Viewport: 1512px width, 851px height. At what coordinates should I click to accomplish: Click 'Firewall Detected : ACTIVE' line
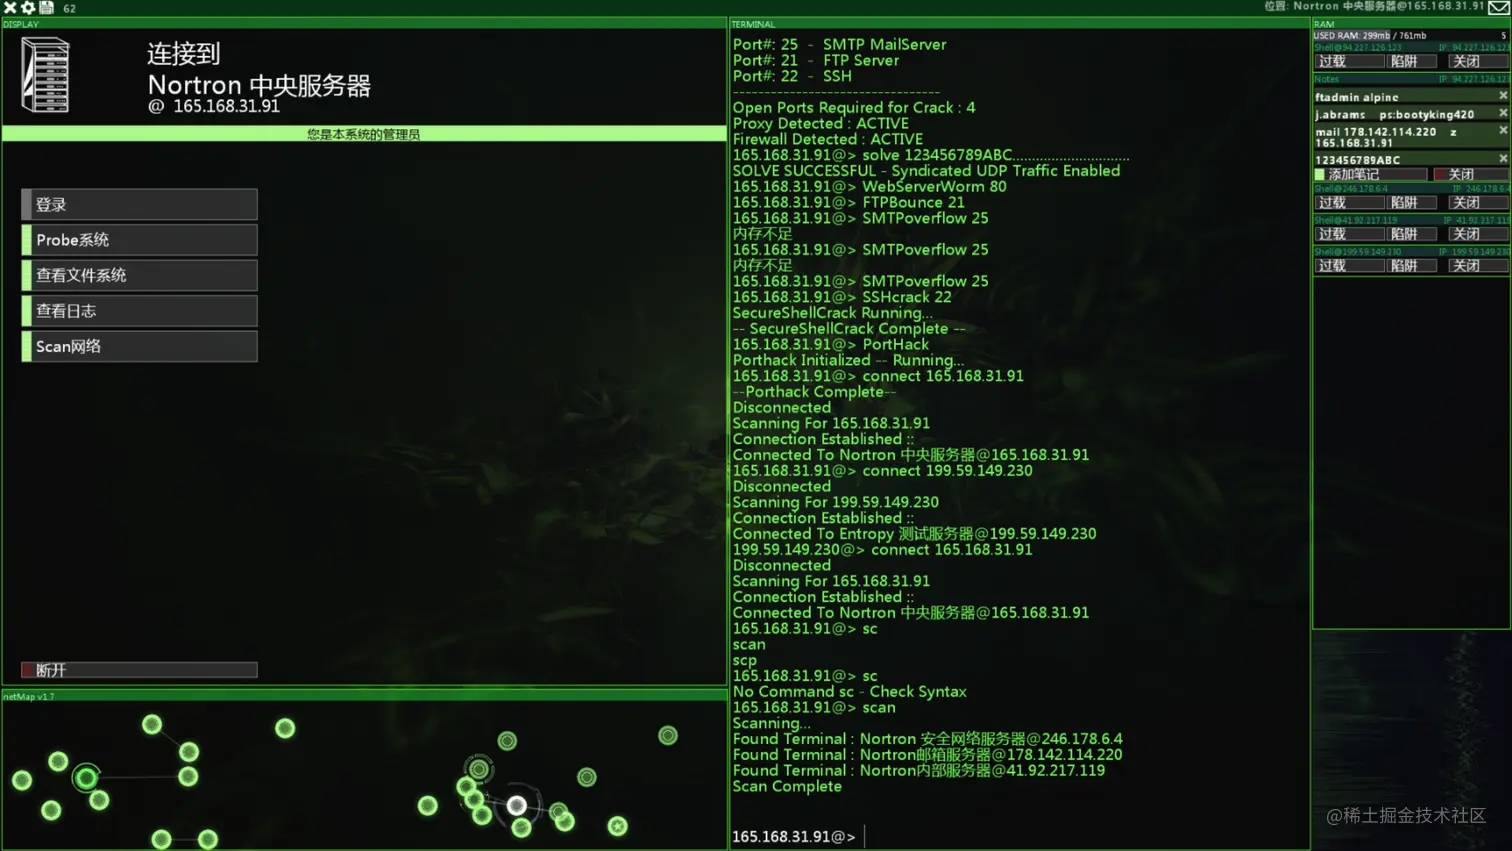point(827,139)
